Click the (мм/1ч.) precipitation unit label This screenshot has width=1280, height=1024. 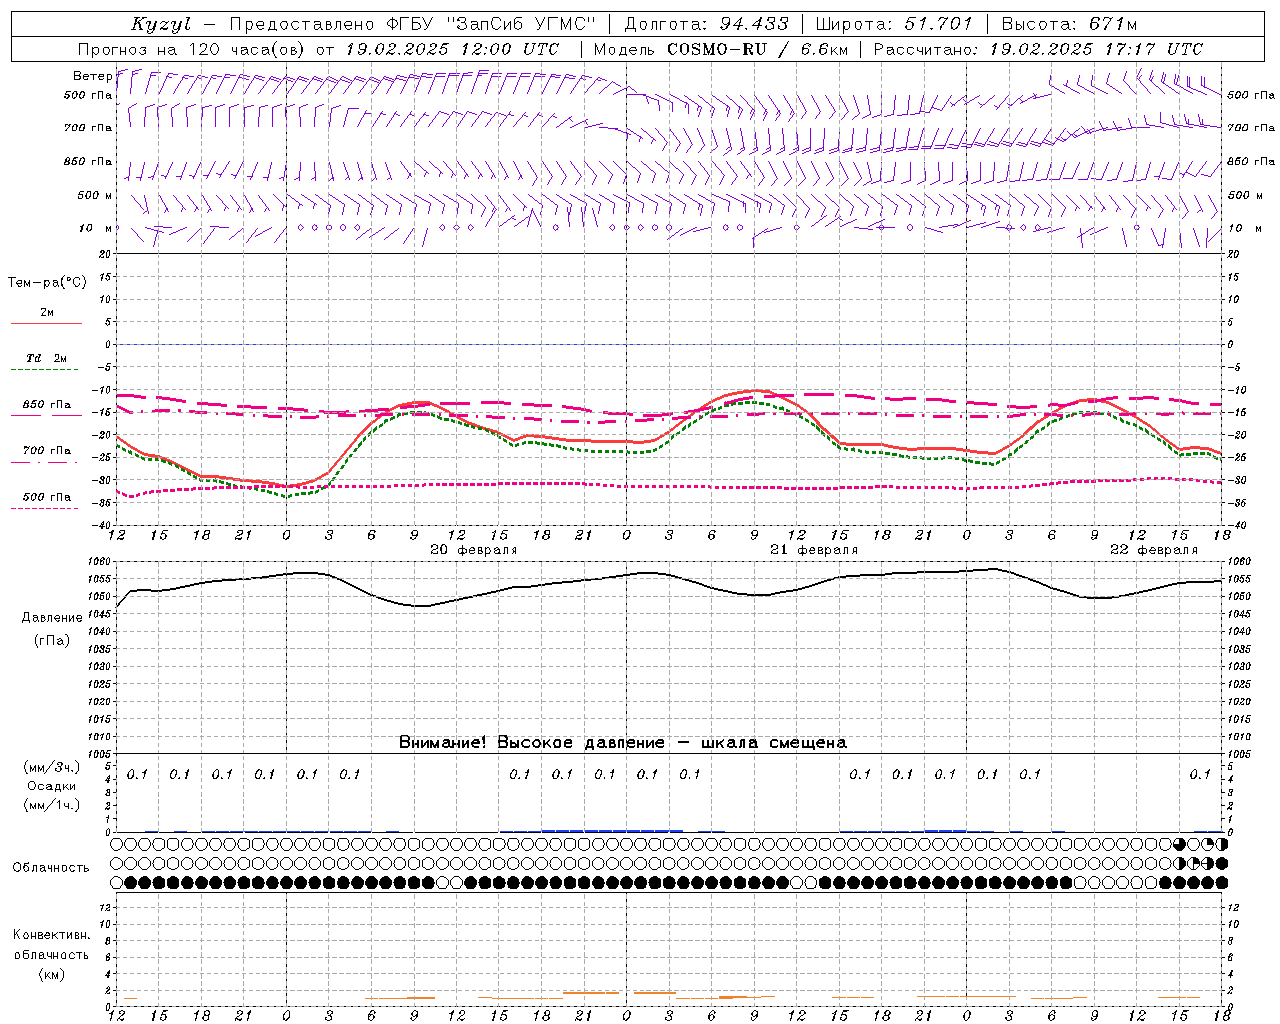(x=52, y=805)
